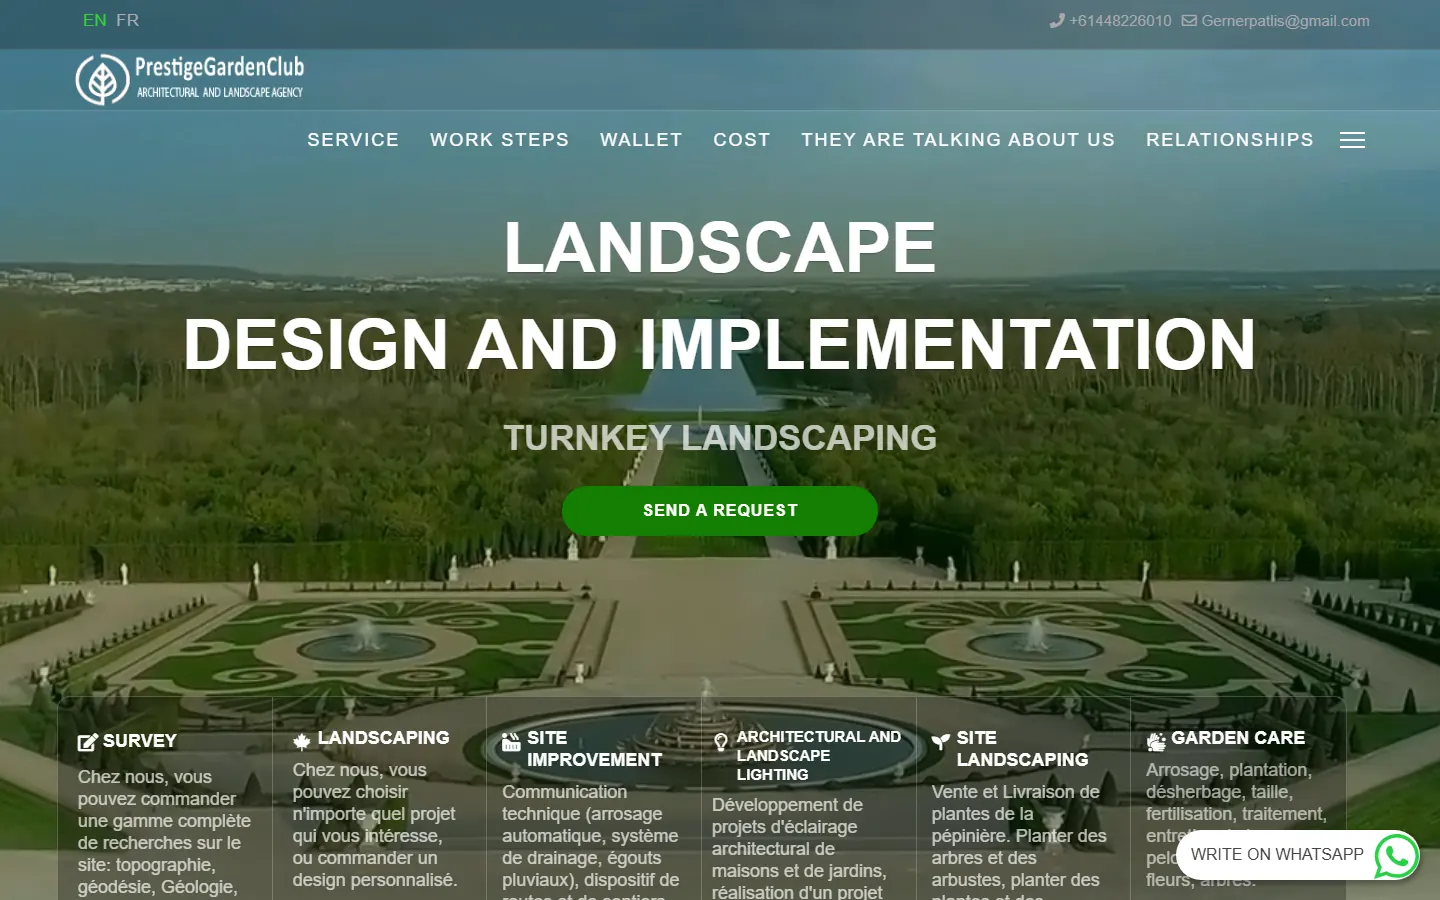Click the Garden Care icon
This screenshot has width=1440, height=900.
tap(1156, 741)
